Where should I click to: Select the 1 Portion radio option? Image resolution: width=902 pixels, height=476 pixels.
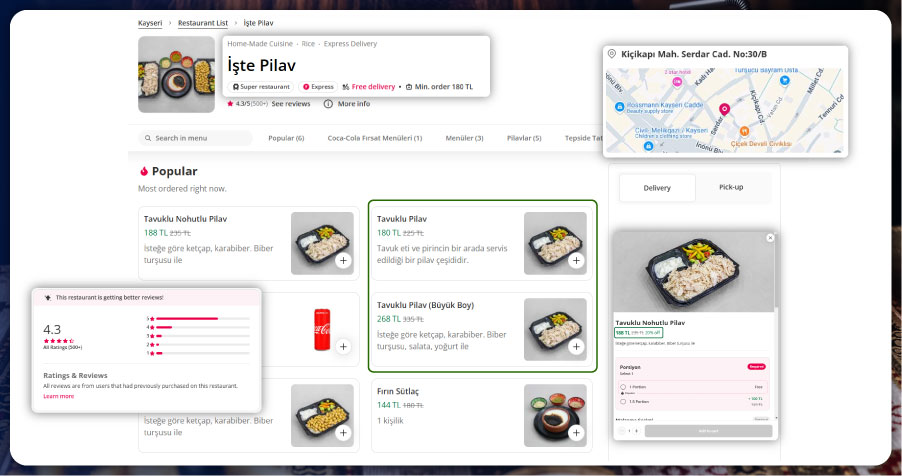tap(623, 387)
